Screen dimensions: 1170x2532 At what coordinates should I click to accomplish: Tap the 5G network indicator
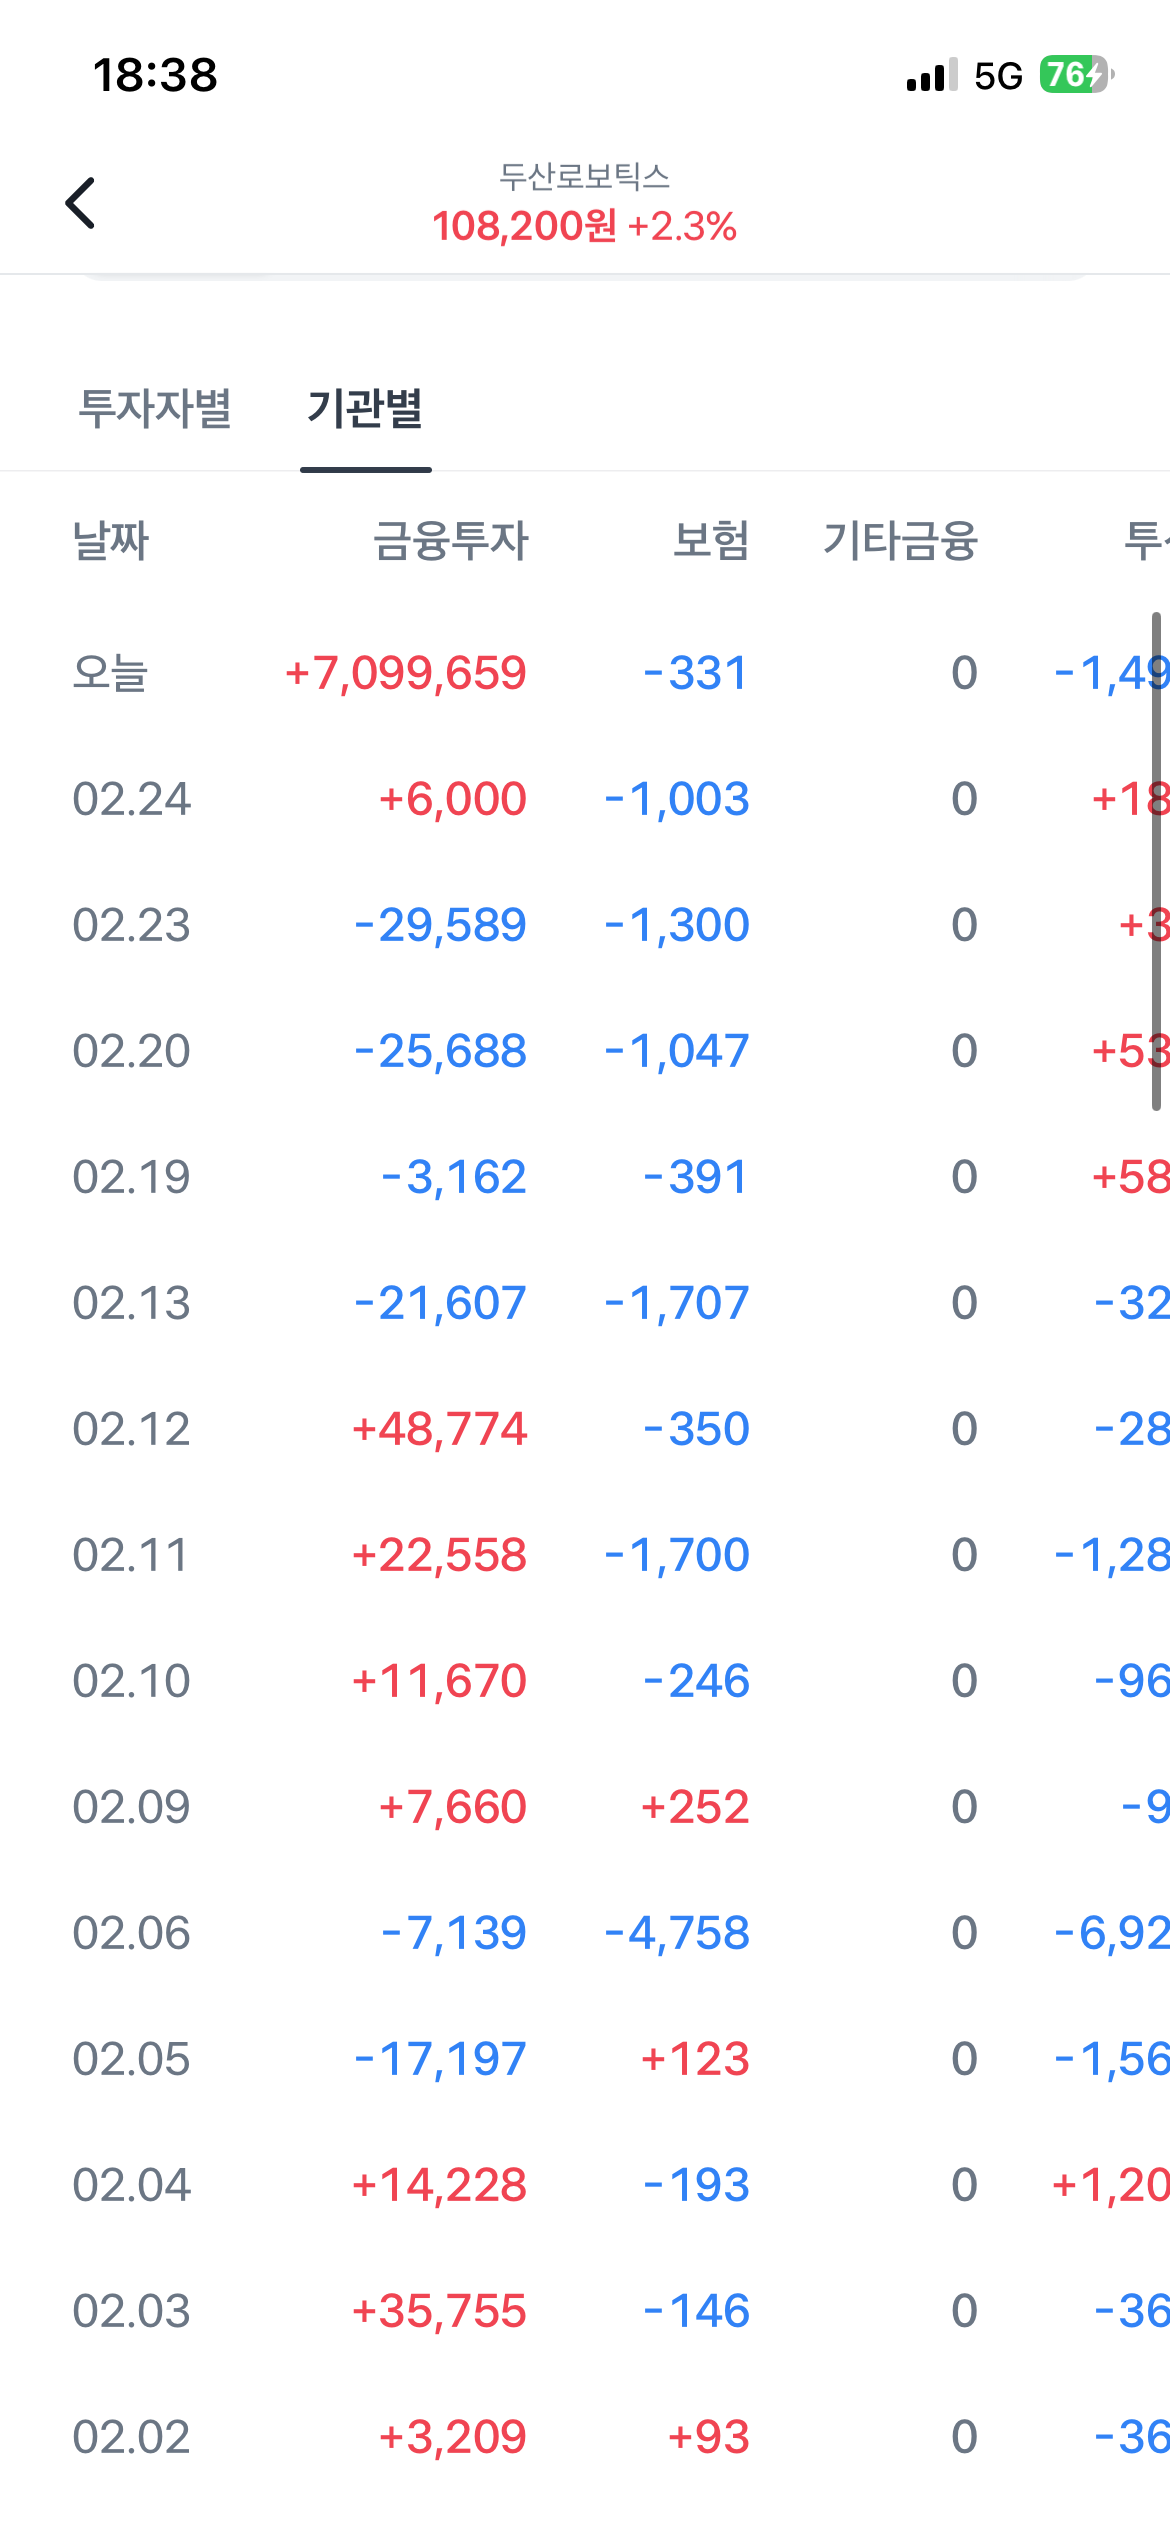pos(998,76)
